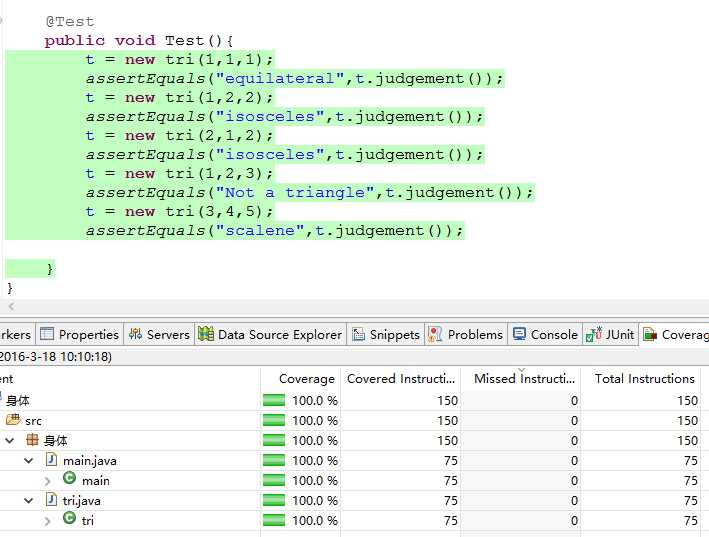Select the 身体 package row
The width and height of the screenshot is (709, 537).
[350, 440]
